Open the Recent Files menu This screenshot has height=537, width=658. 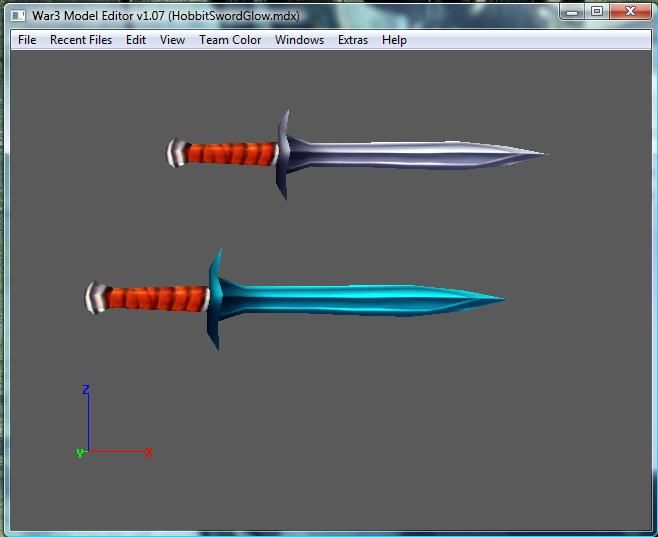81,40
